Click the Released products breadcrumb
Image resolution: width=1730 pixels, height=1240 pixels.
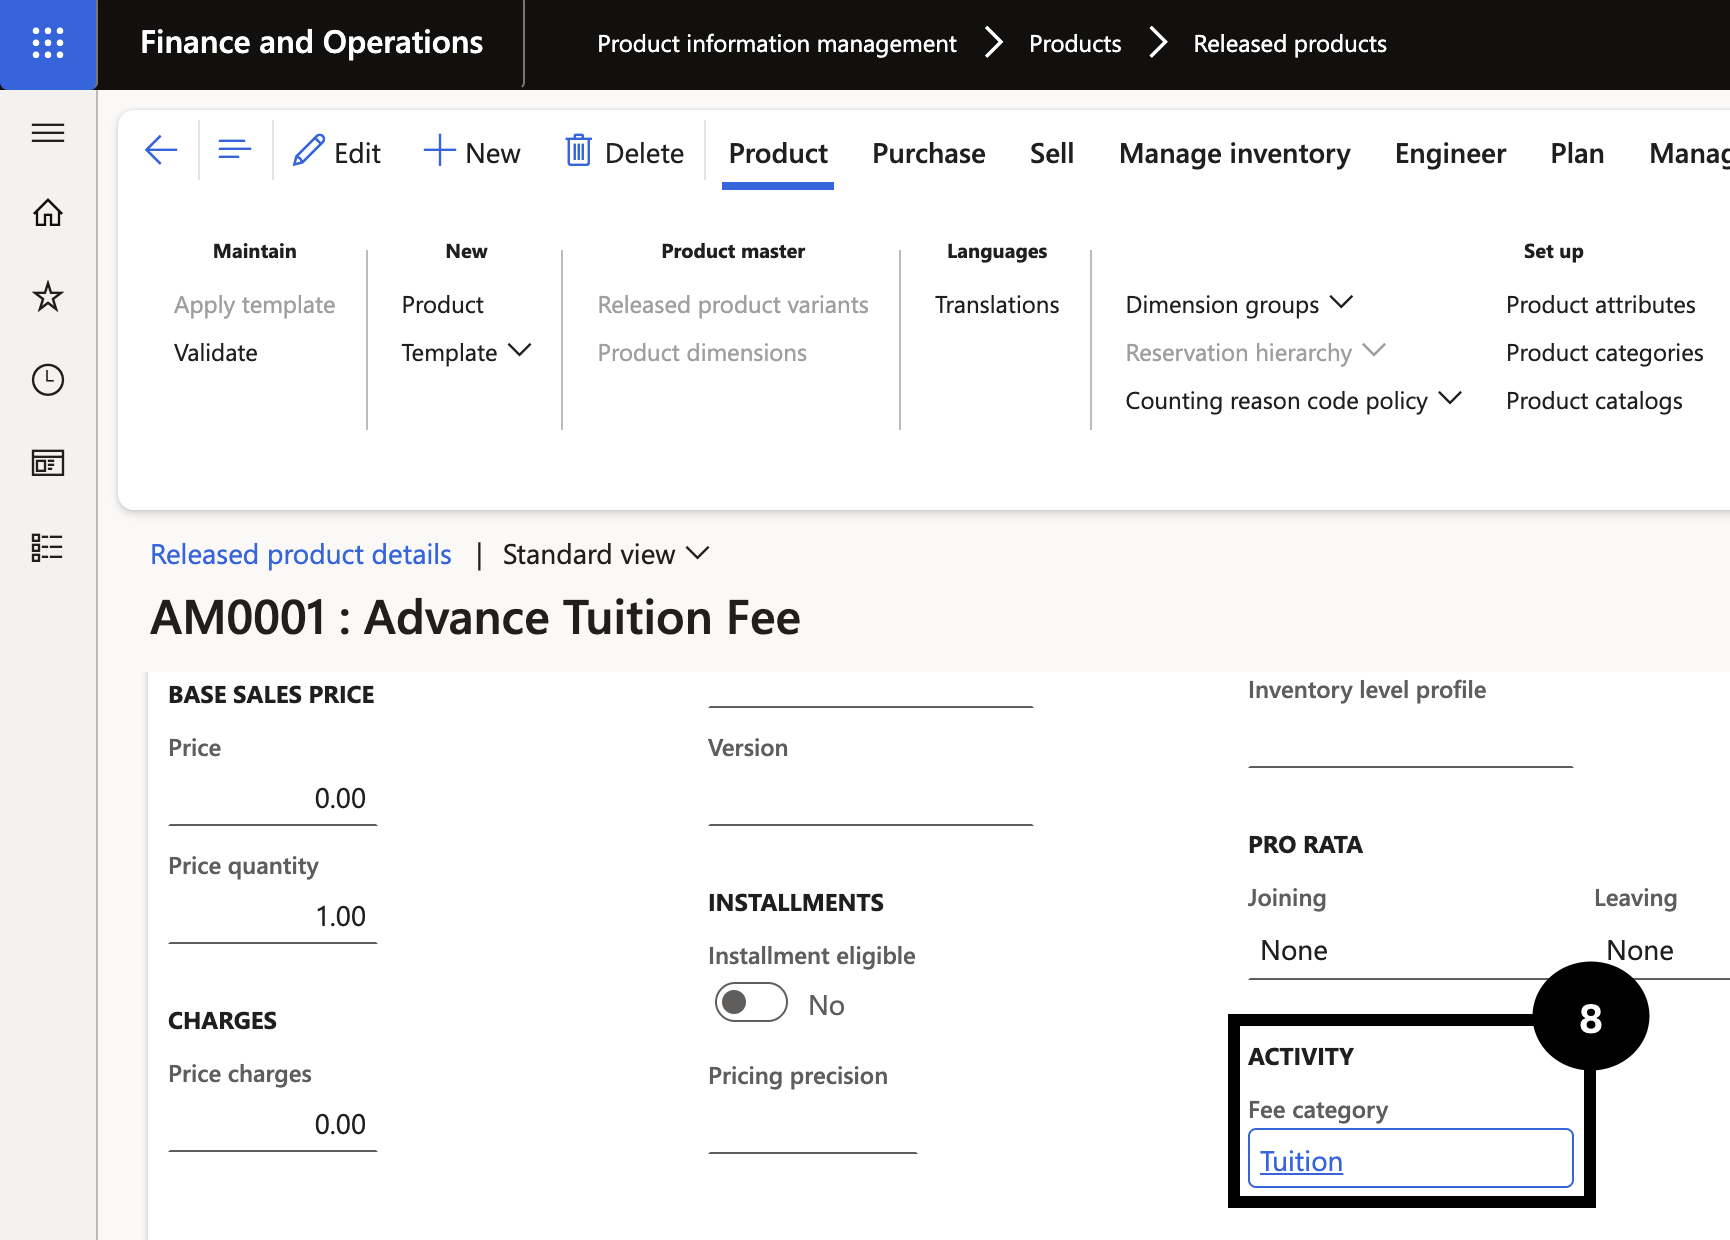1290,44
